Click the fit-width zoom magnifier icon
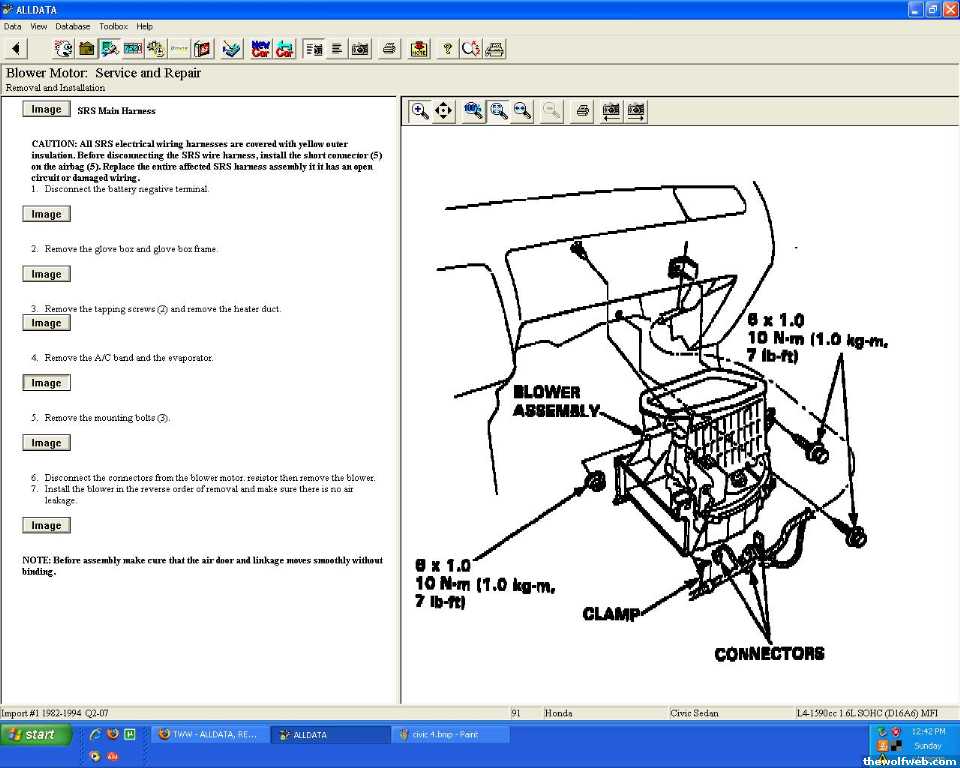Screen dimensions: 960x768 (x=522, y=111)
